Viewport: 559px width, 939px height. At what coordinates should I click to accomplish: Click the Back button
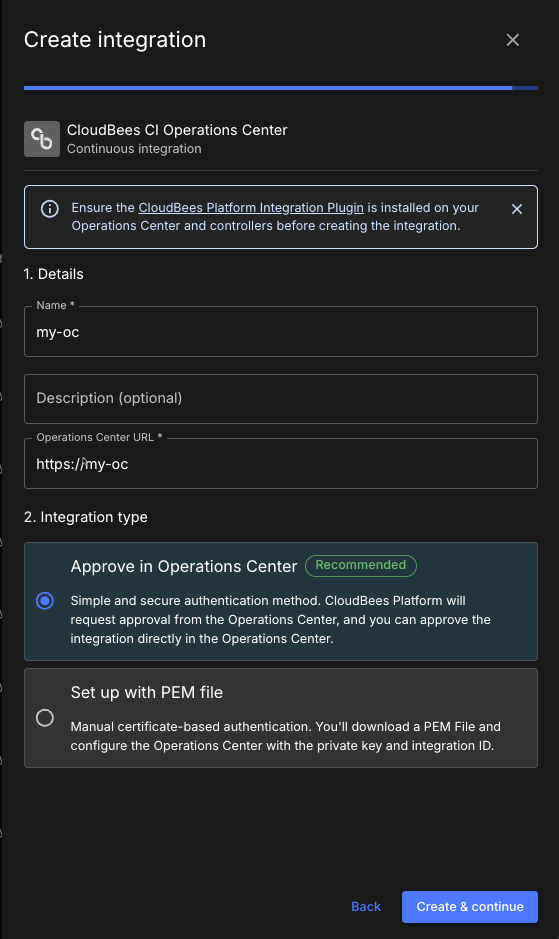366,907
